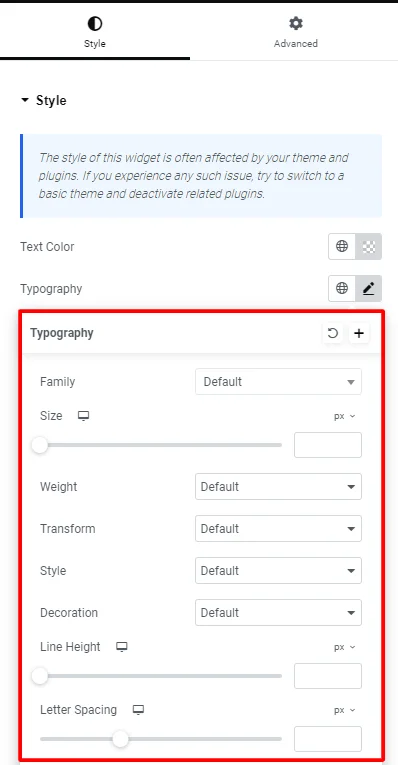Open the Decoration dropdown
The image size is (398, 765).
[278, 612]
